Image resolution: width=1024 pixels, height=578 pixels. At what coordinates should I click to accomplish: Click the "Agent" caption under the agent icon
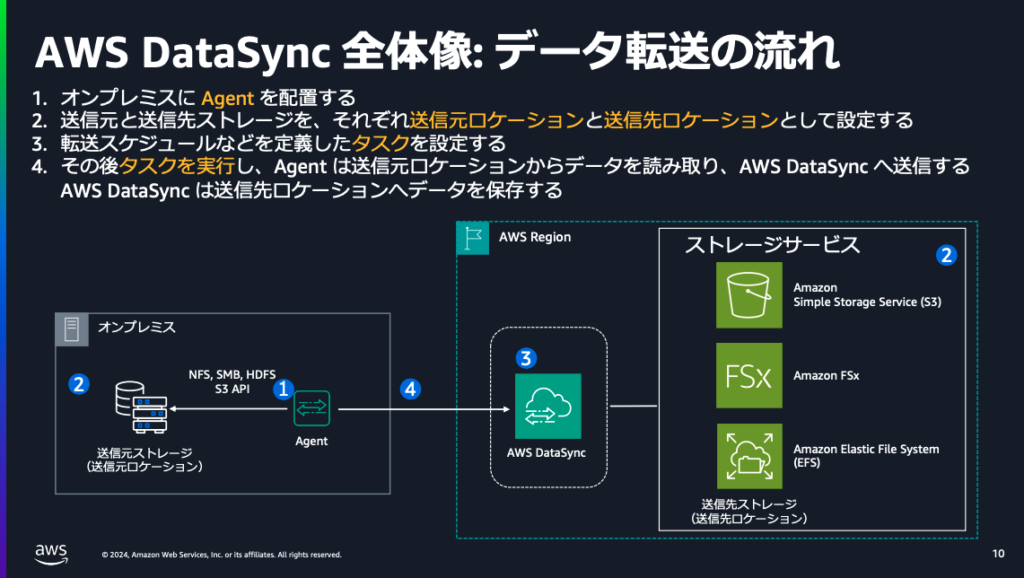(x=312, y=442)
